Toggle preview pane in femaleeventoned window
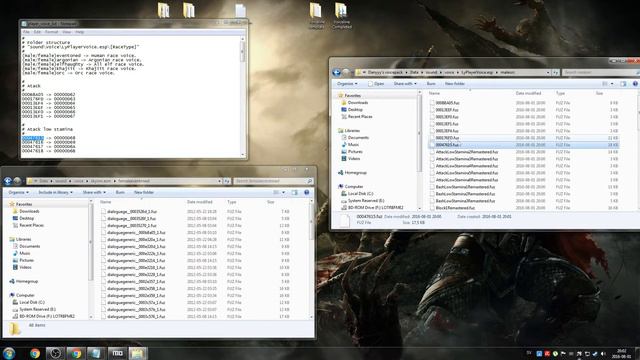This screenshot has width=640, height=360. pos(295,192)
